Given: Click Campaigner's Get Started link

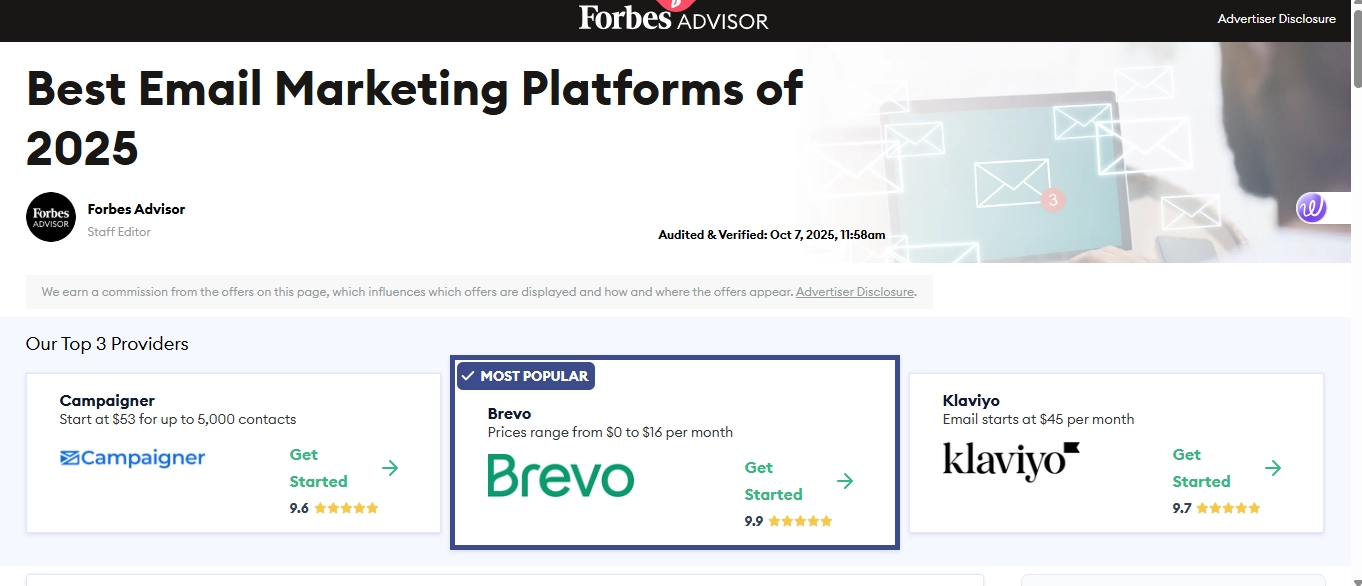Looking at the screenshot, I should pos(318,468).
